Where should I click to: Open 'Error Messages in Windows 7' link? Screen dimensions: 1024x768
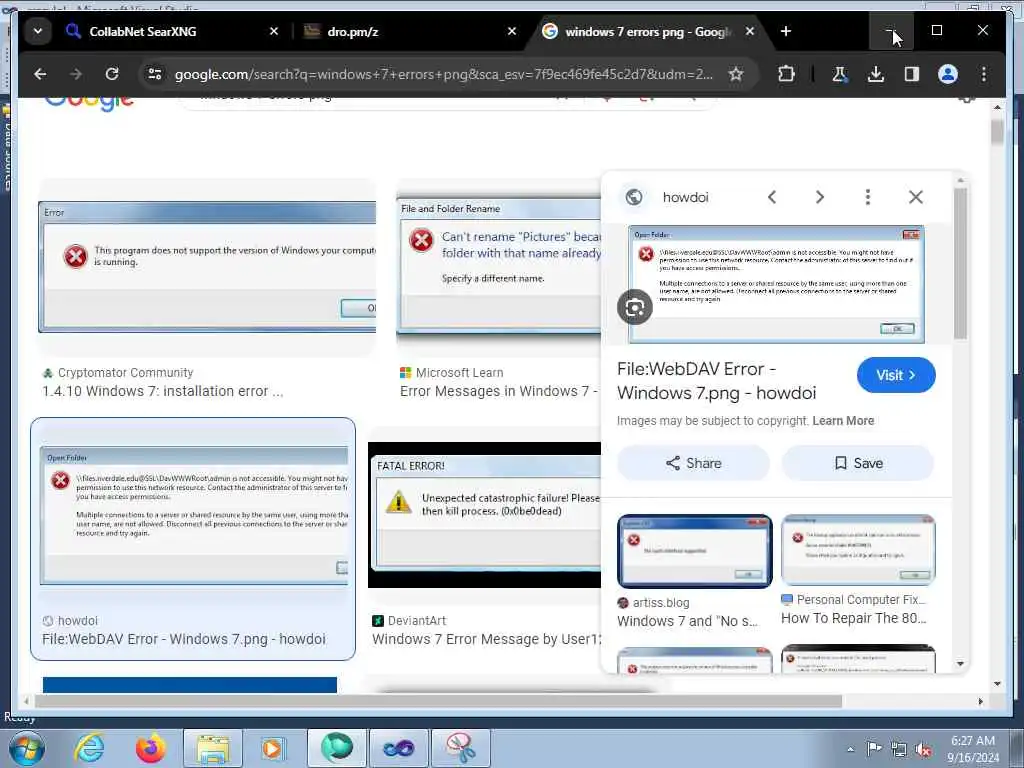pos(499,391)
